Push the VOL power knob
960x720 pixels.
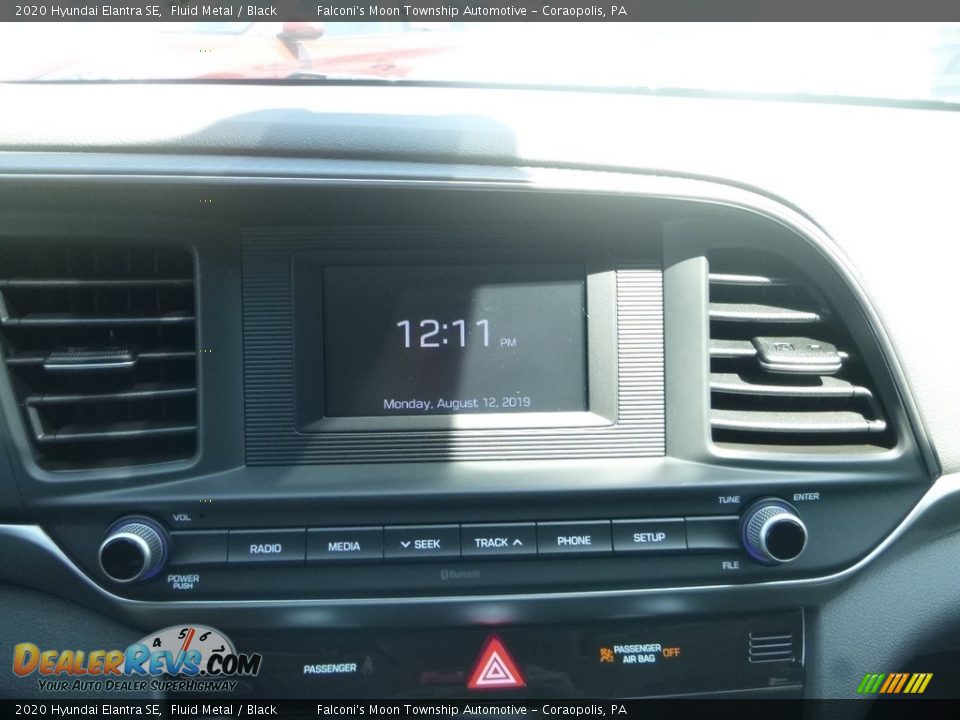(x=132, y=549)
